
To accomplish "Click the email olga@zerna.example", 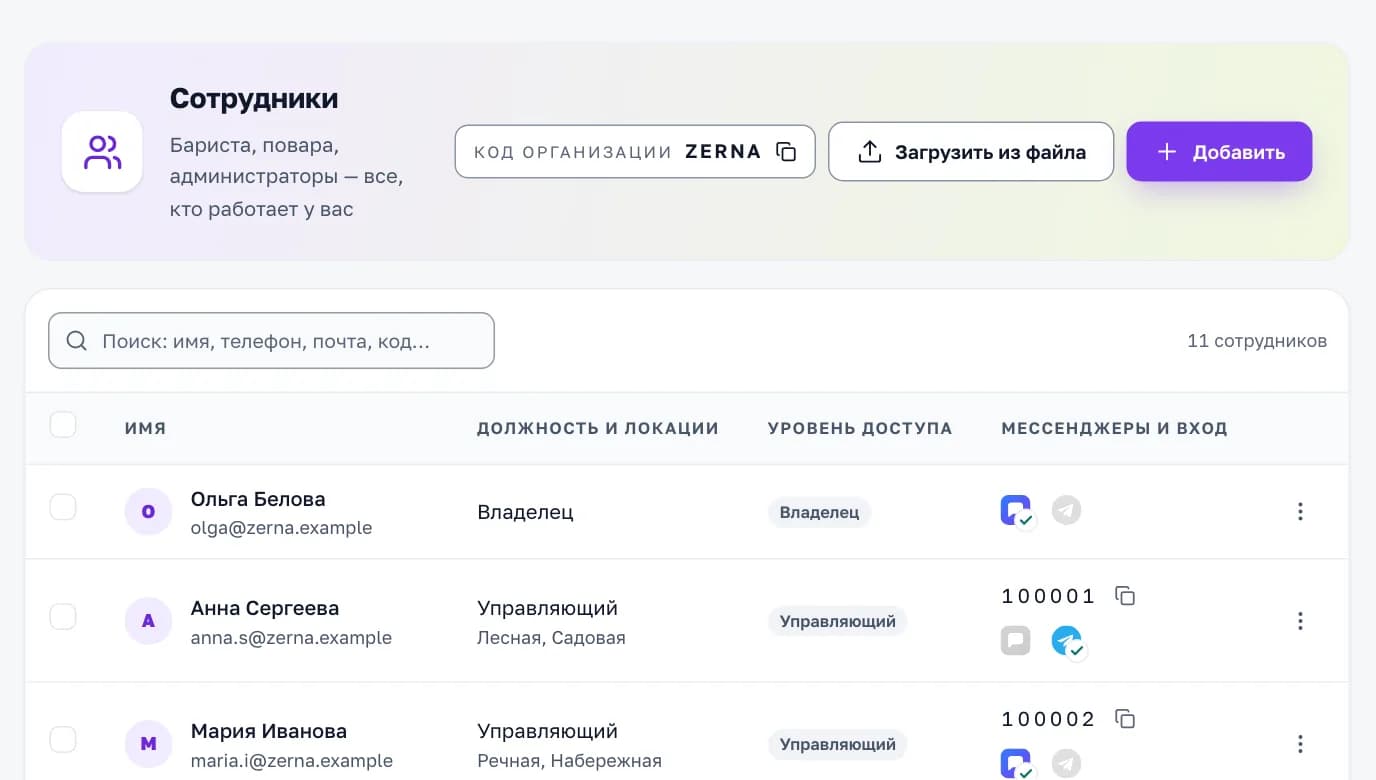I will pos(281,528).
